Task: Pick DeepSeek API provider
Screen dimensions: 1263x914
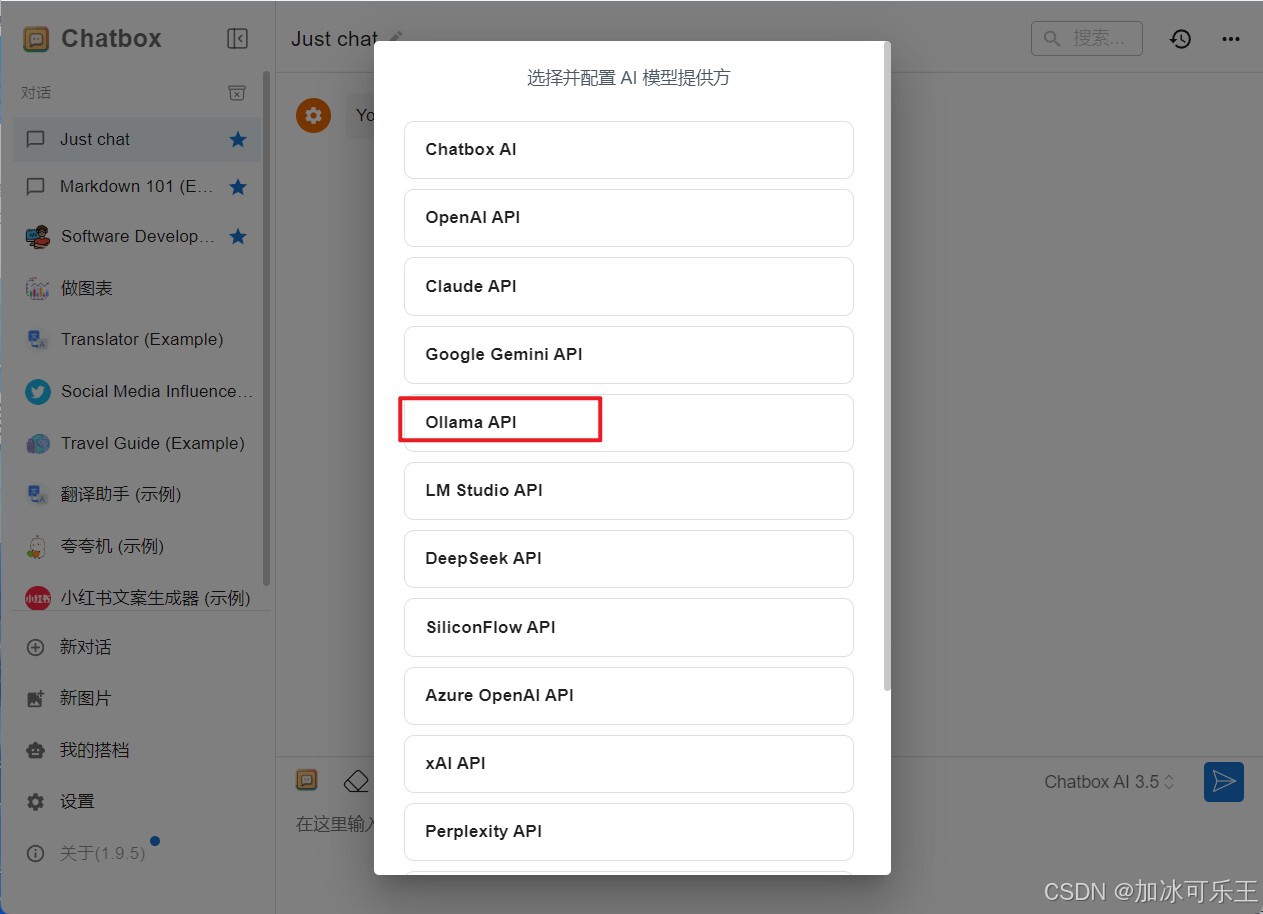Action: (628, 558)
